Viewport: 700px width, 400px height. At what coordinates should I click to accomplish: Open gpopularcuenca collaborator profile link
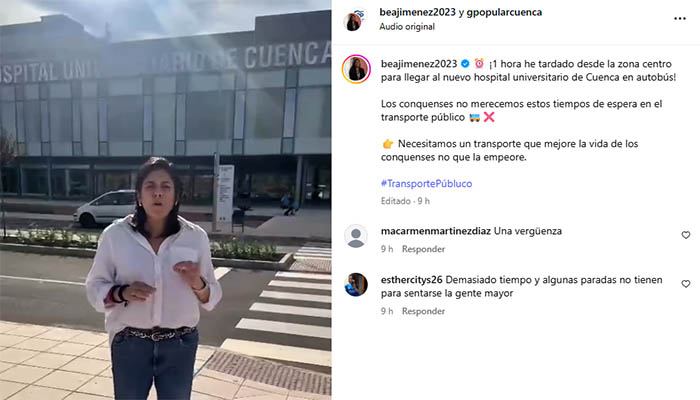[504, 12]
